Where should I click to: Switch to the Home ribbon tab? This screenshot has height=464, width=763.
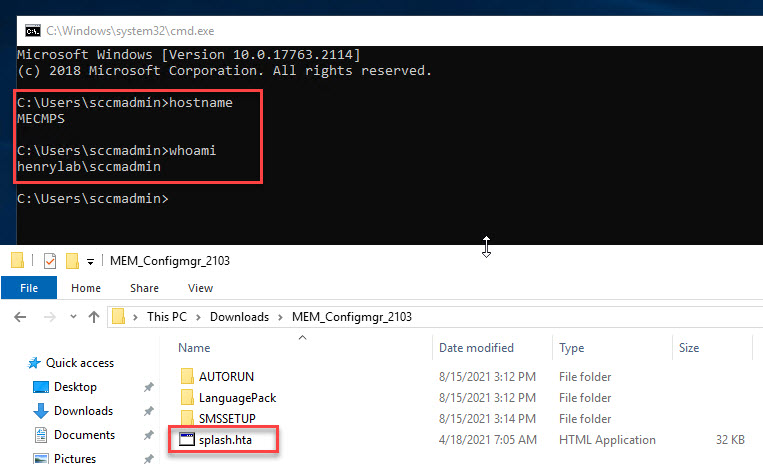click(85, 288)
